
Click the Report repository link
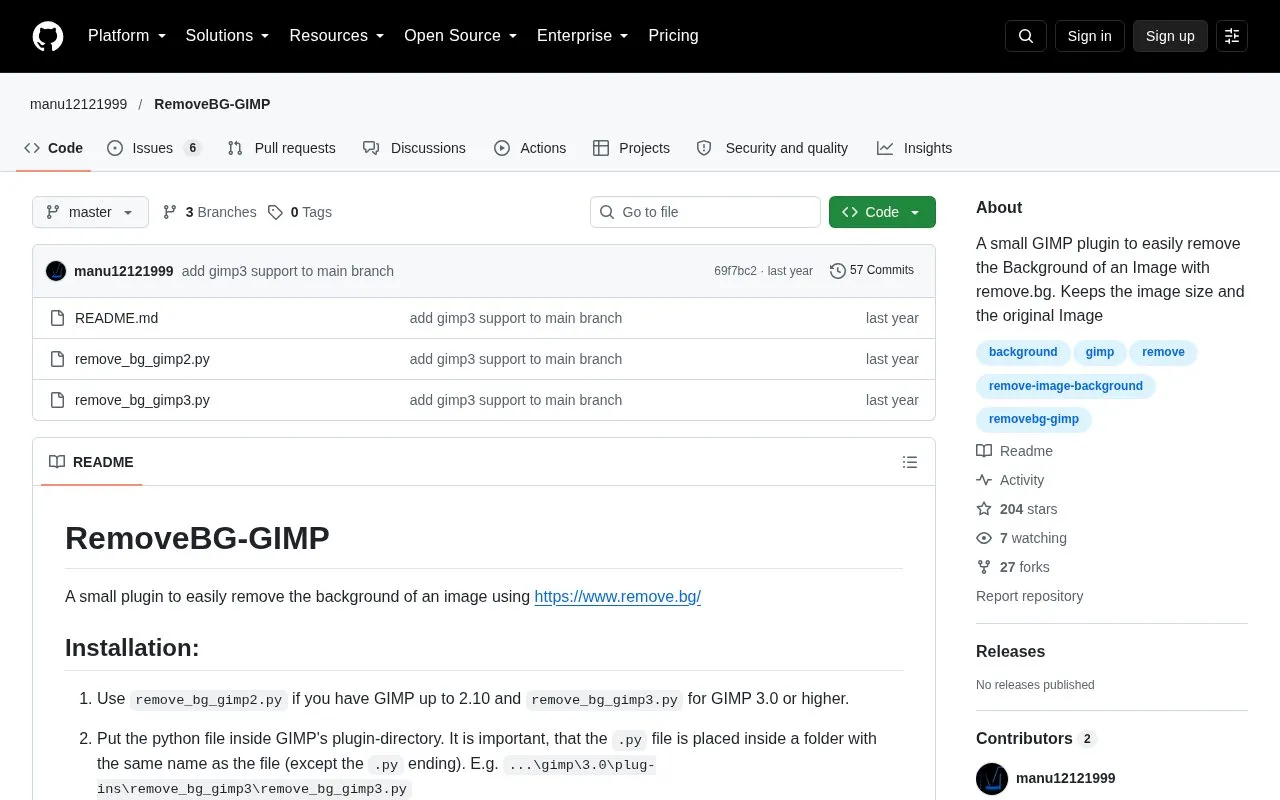tap(1029, 596)
